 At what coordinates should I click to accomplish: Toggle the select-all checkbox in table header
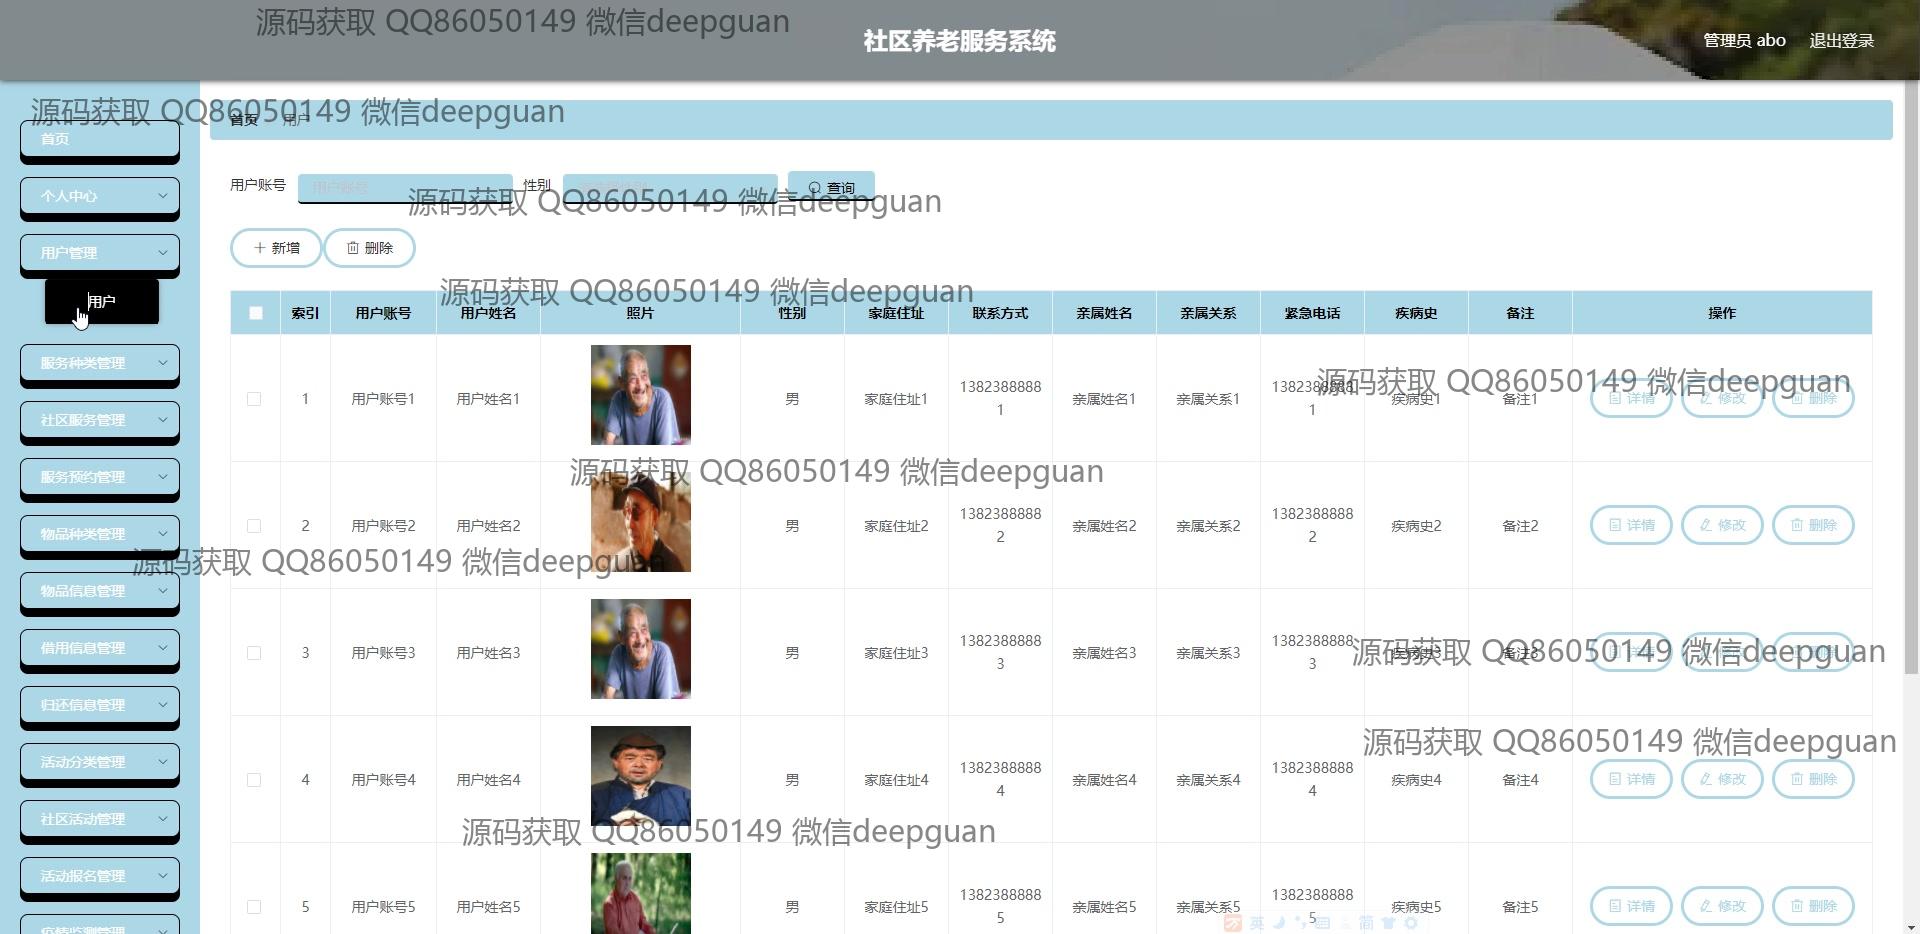tap(256, 313)
